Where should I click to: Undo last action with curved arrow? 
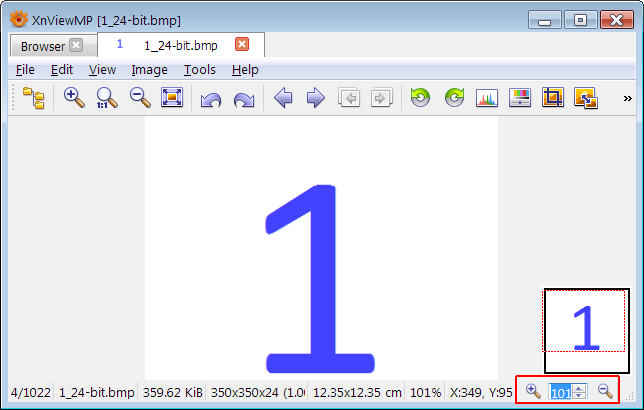(211, 99)
